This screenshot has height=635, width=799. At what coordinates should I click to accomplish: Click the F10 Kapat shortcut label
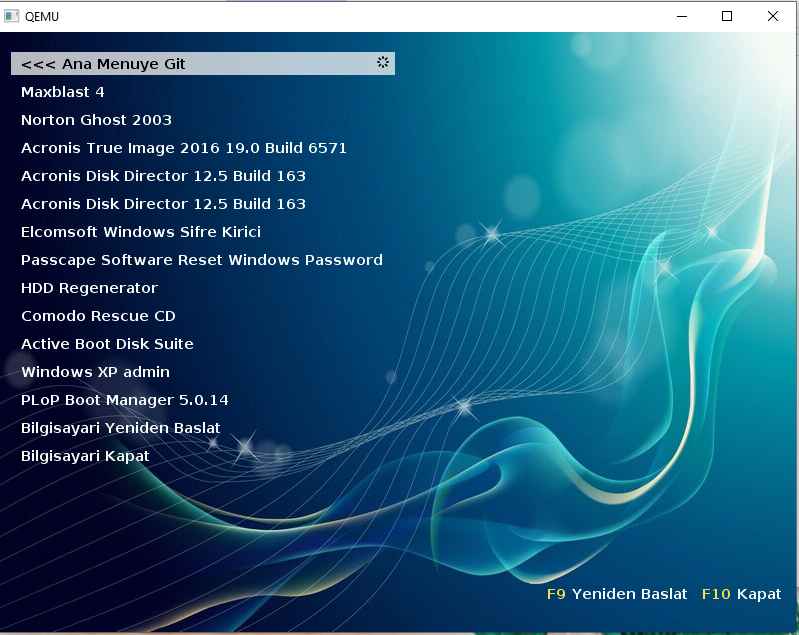[x=741, y=594]
